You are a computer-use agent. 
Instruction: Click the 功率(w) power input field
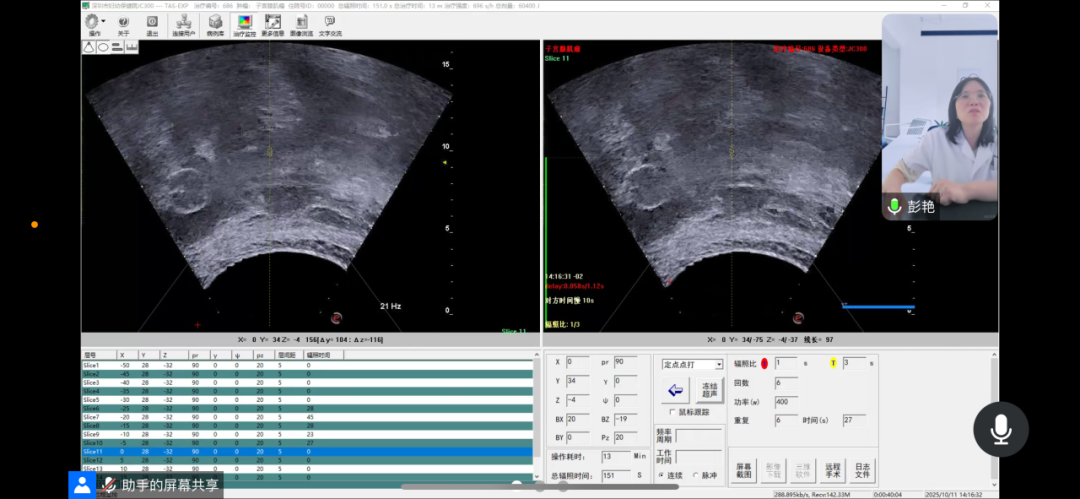786,401
